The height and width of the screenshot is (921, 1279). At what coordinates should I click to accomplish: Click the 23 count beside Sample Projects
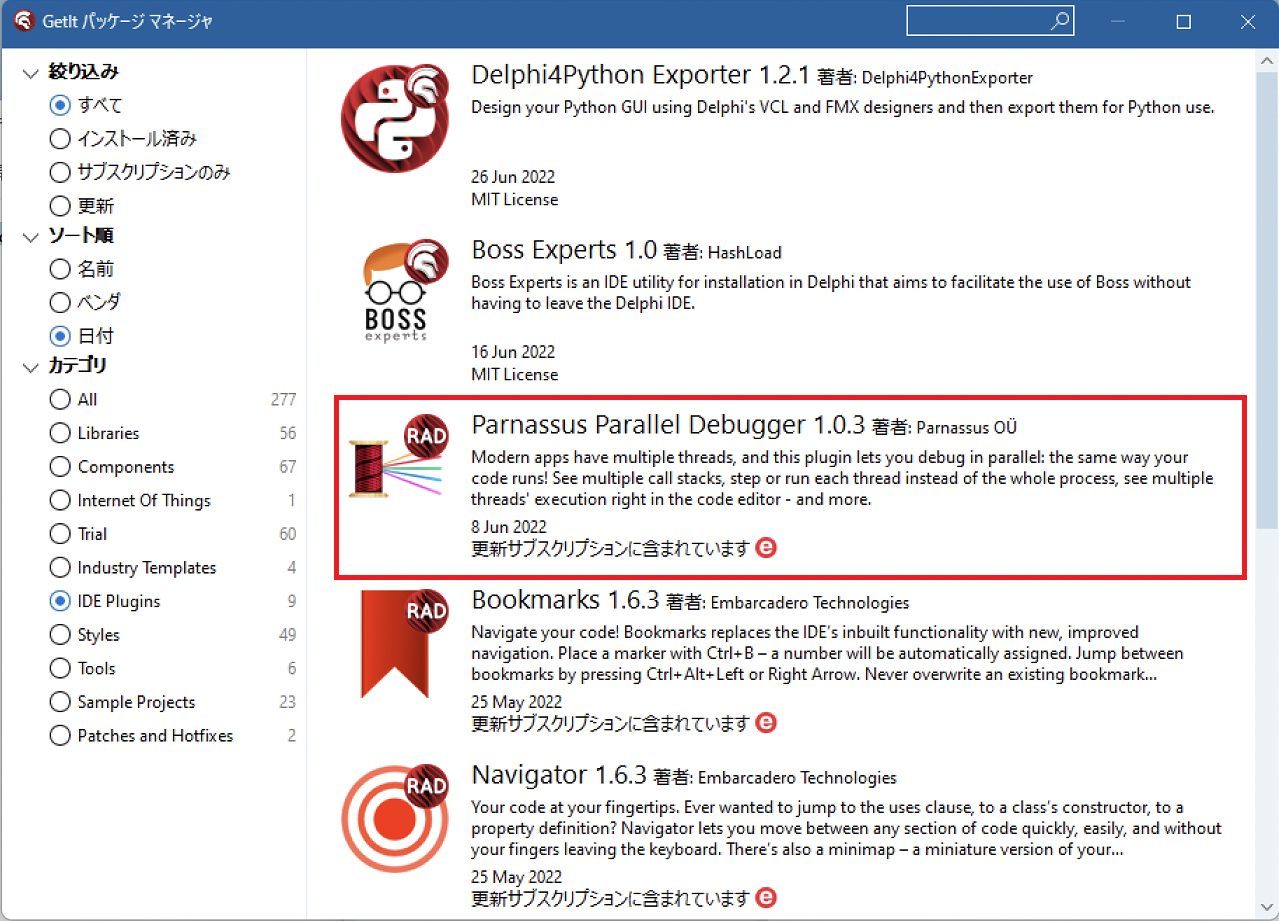coord(288,702)
